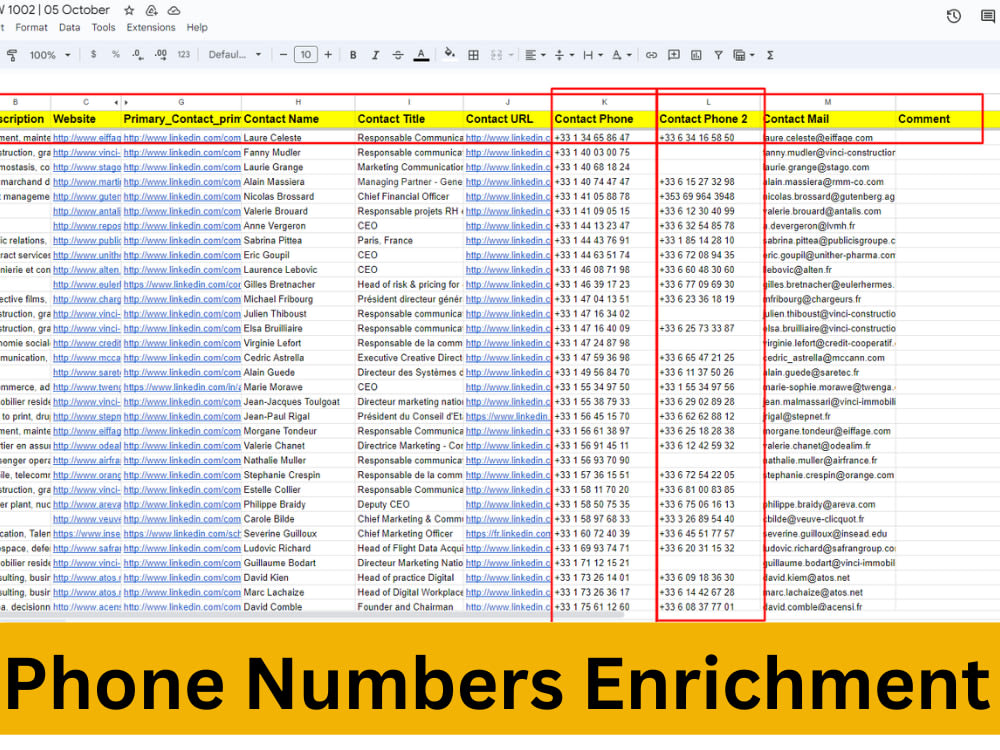Open vertical align dropdown

[x=564, y=55]
